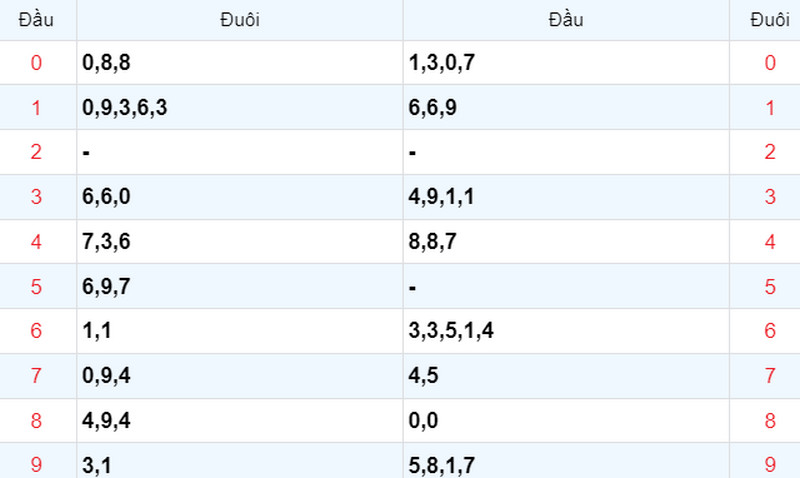Click the cell with 8,8,7
800x478 pixels.
(566, 242)
